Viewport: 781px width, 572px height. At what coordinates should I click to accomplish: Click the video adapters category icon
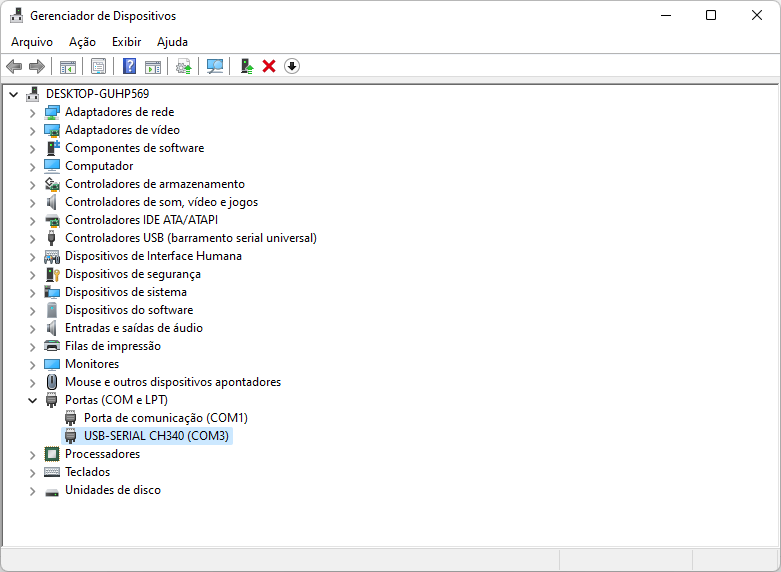click(52, 130)
